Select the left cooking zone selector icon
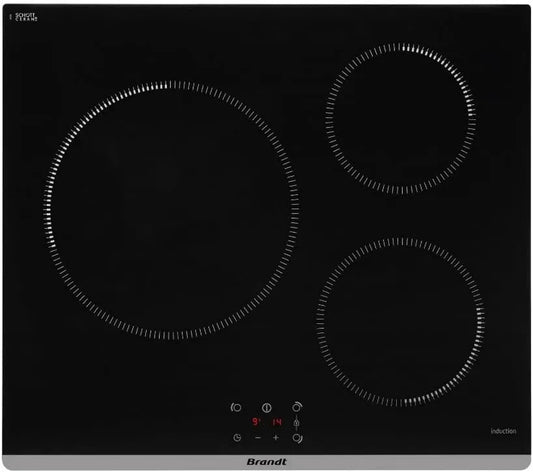 [x=236, y=407]
